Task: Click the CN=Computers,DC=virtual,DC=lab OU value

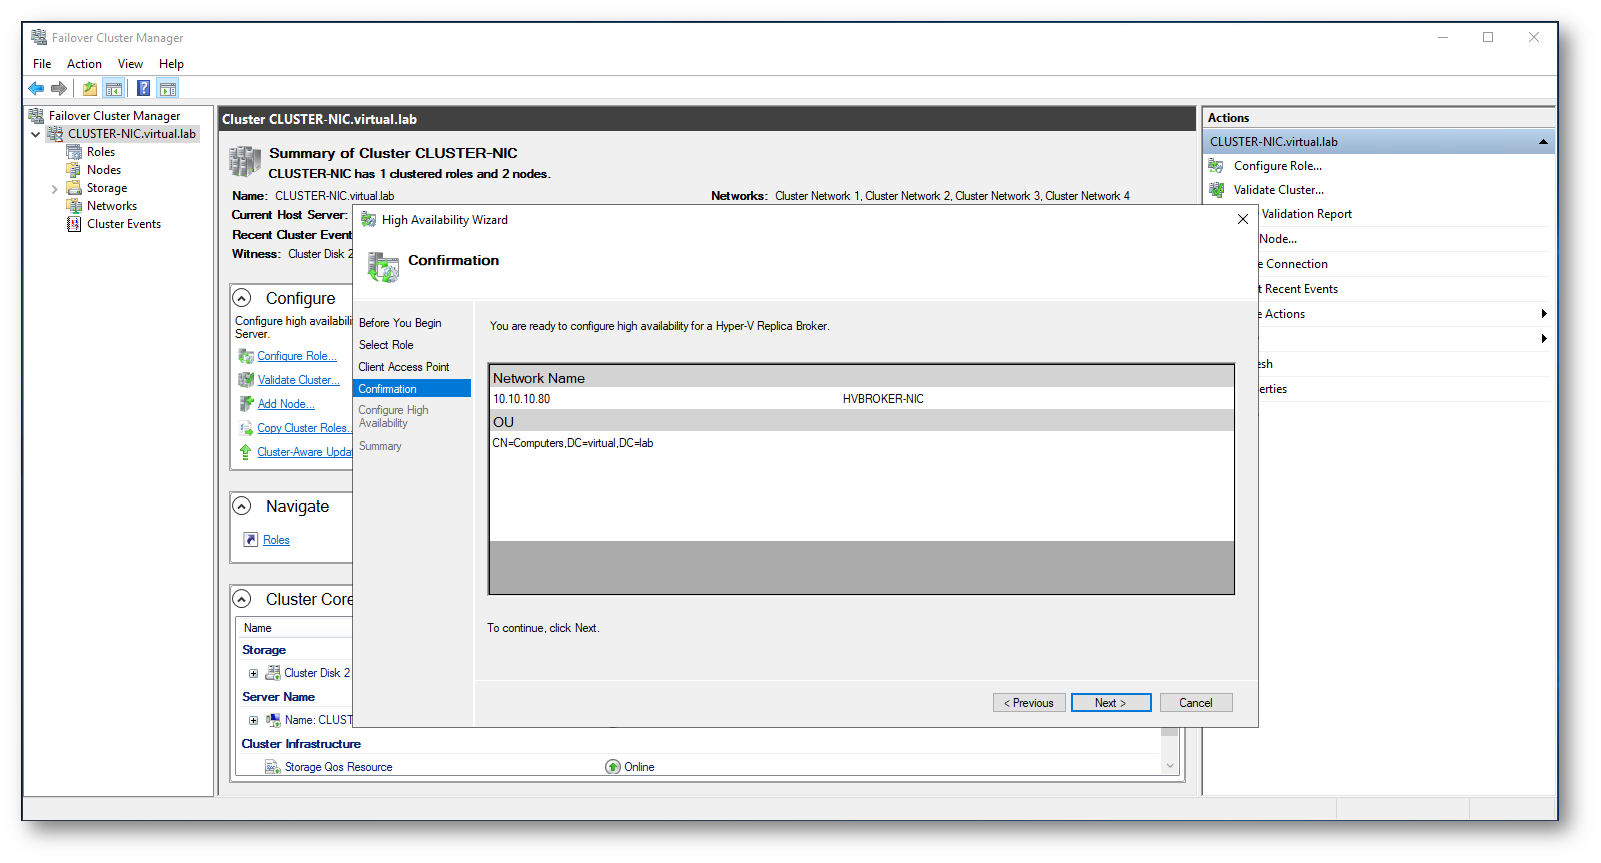Action: [x=572, y=443]
